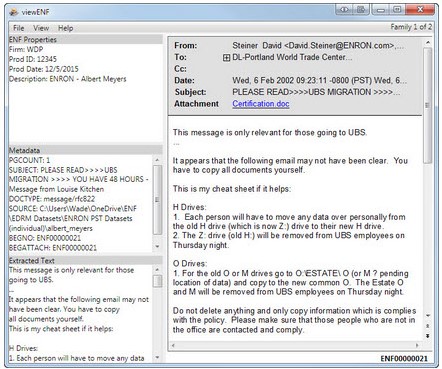Viewport: 442px width, 369px height.
Task: Click email viewer vertical scroll-down arrow
Action: (x=428, y=315)
